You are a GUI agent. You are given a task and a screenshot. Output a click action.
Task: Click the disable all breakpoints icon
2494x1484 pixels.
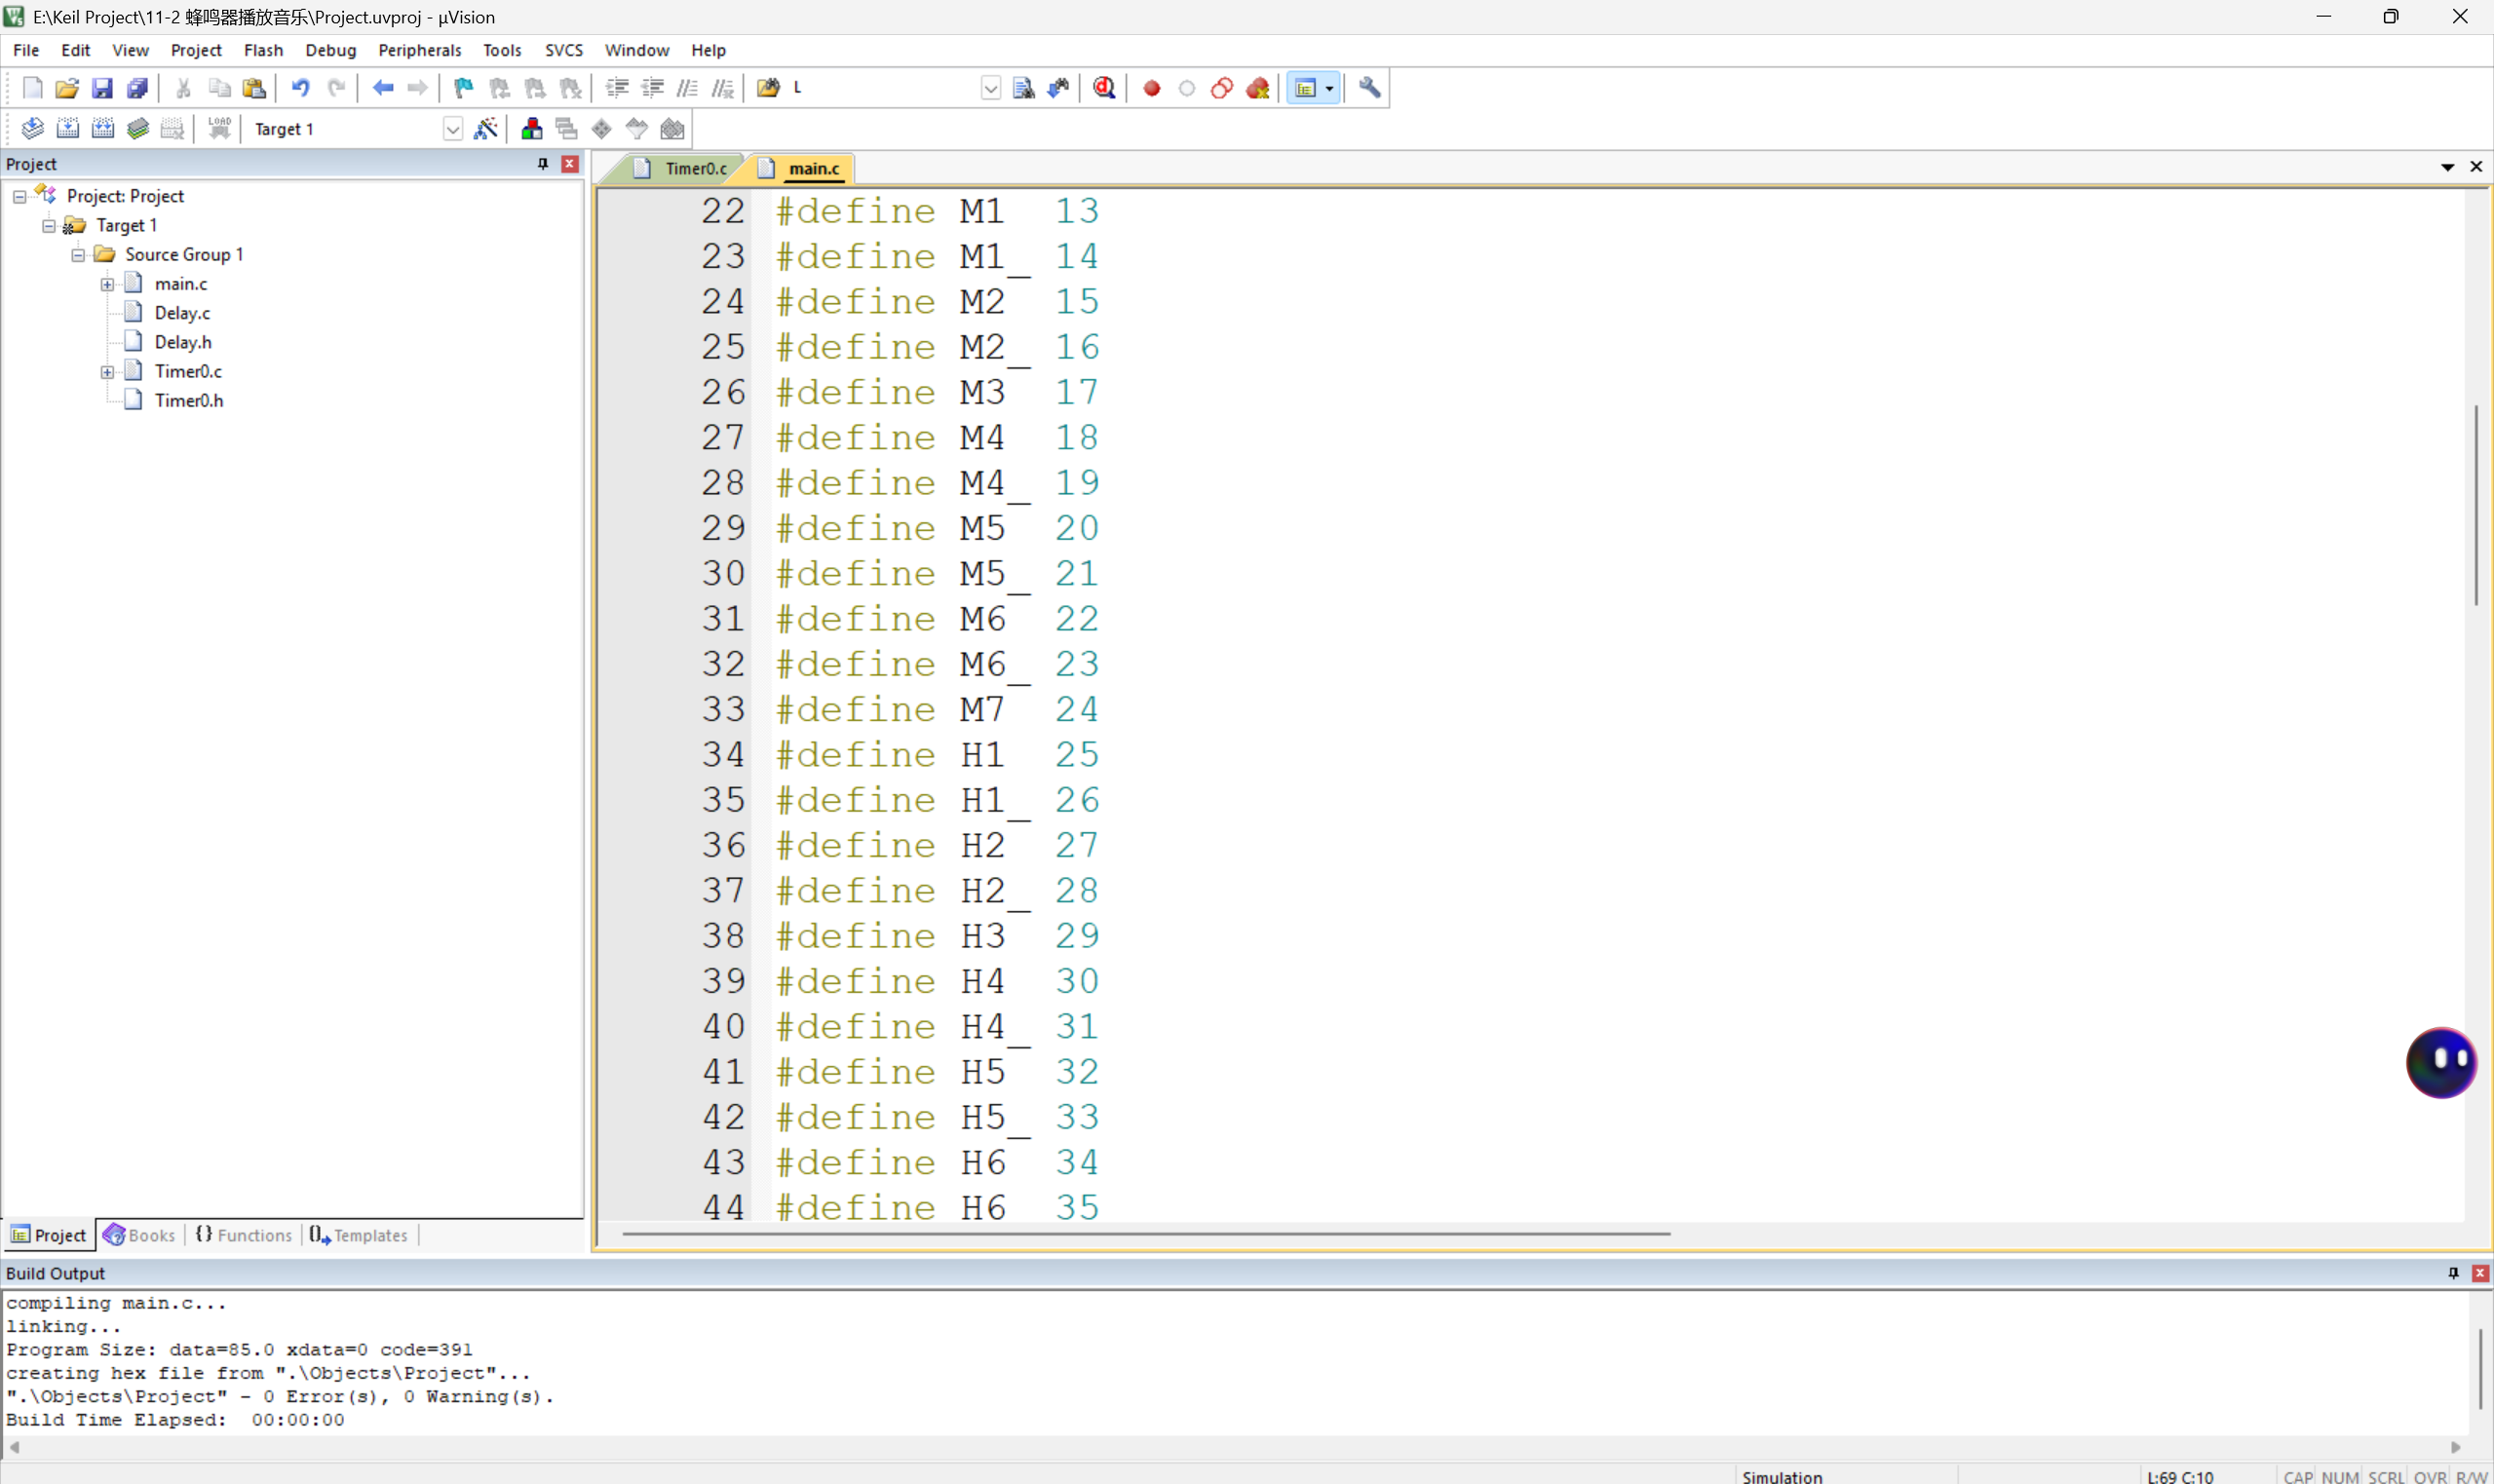(x=1221, y=88)
